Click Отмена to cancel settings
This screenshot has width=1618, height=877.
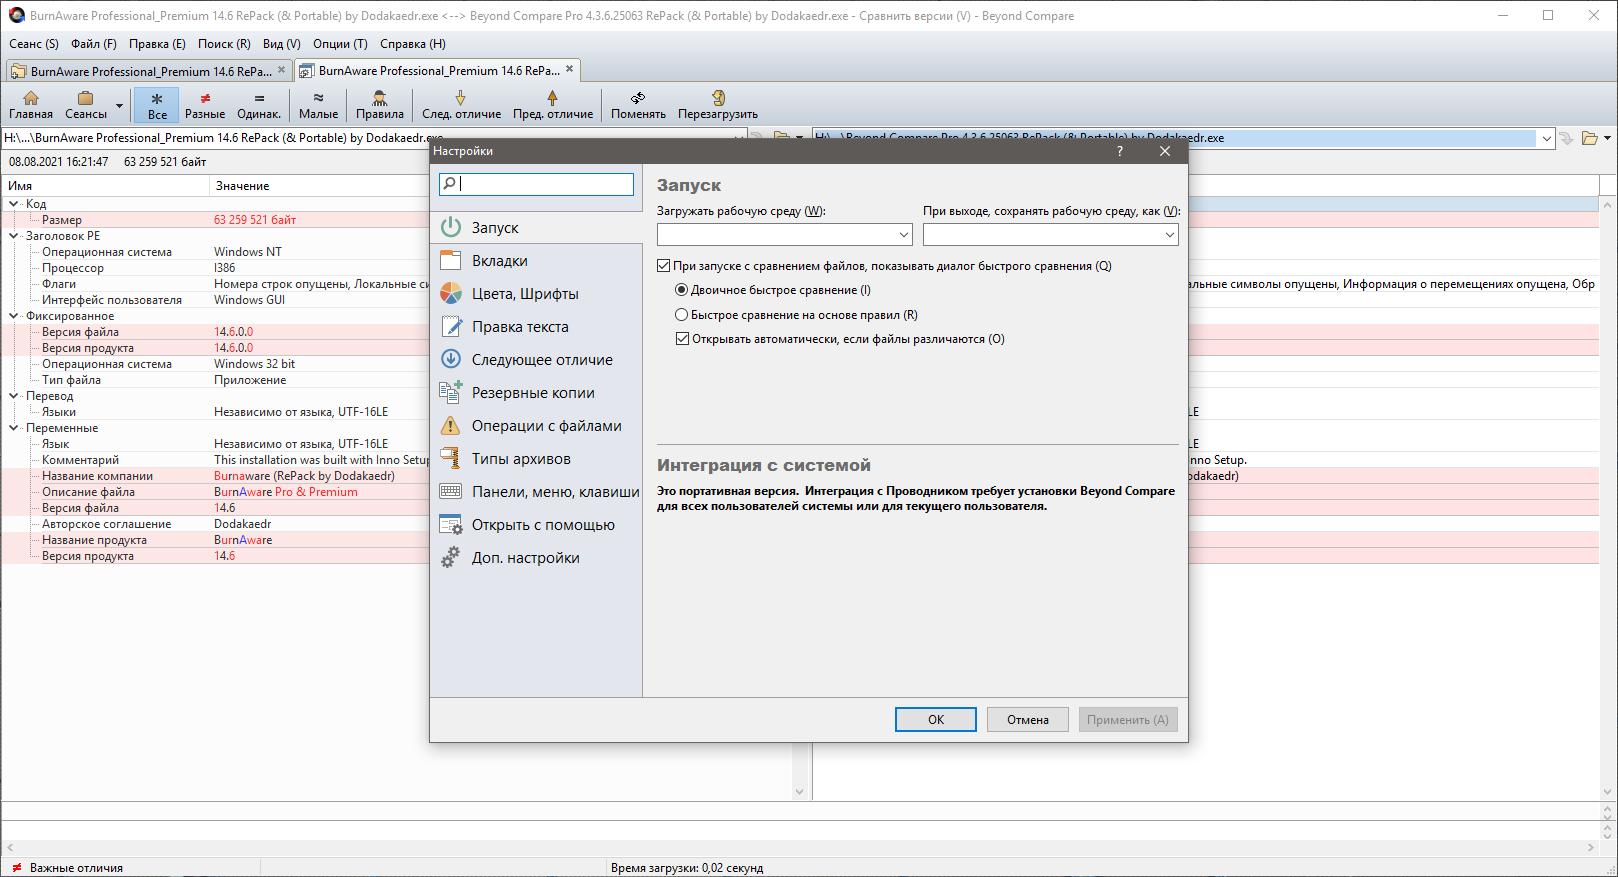[1027, 720]
